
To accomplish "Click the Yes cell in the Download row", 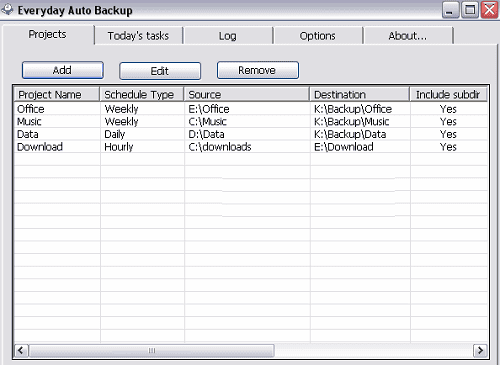I will (x=448, y=147).
